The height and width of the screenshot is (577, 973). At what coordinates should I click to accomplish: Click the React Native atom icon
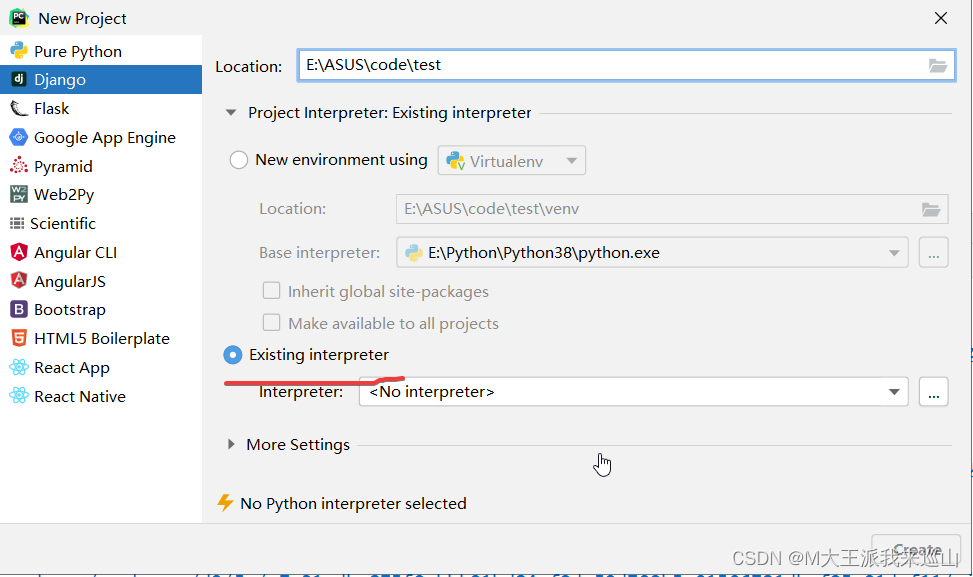[x=19, y=396]
